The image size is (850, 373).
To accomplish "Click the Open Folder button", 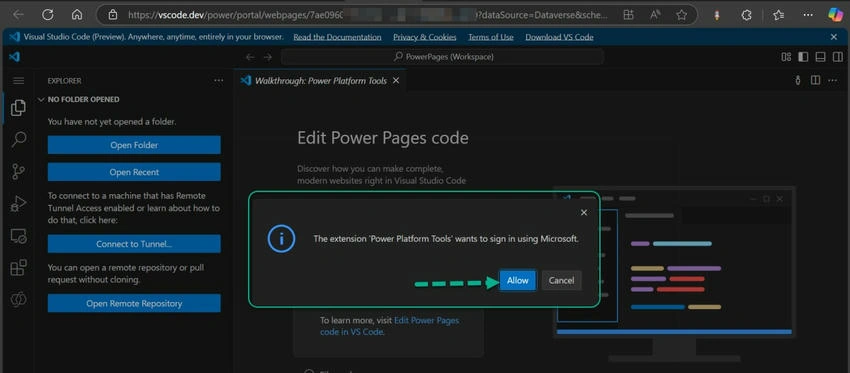I will point(134,145).
